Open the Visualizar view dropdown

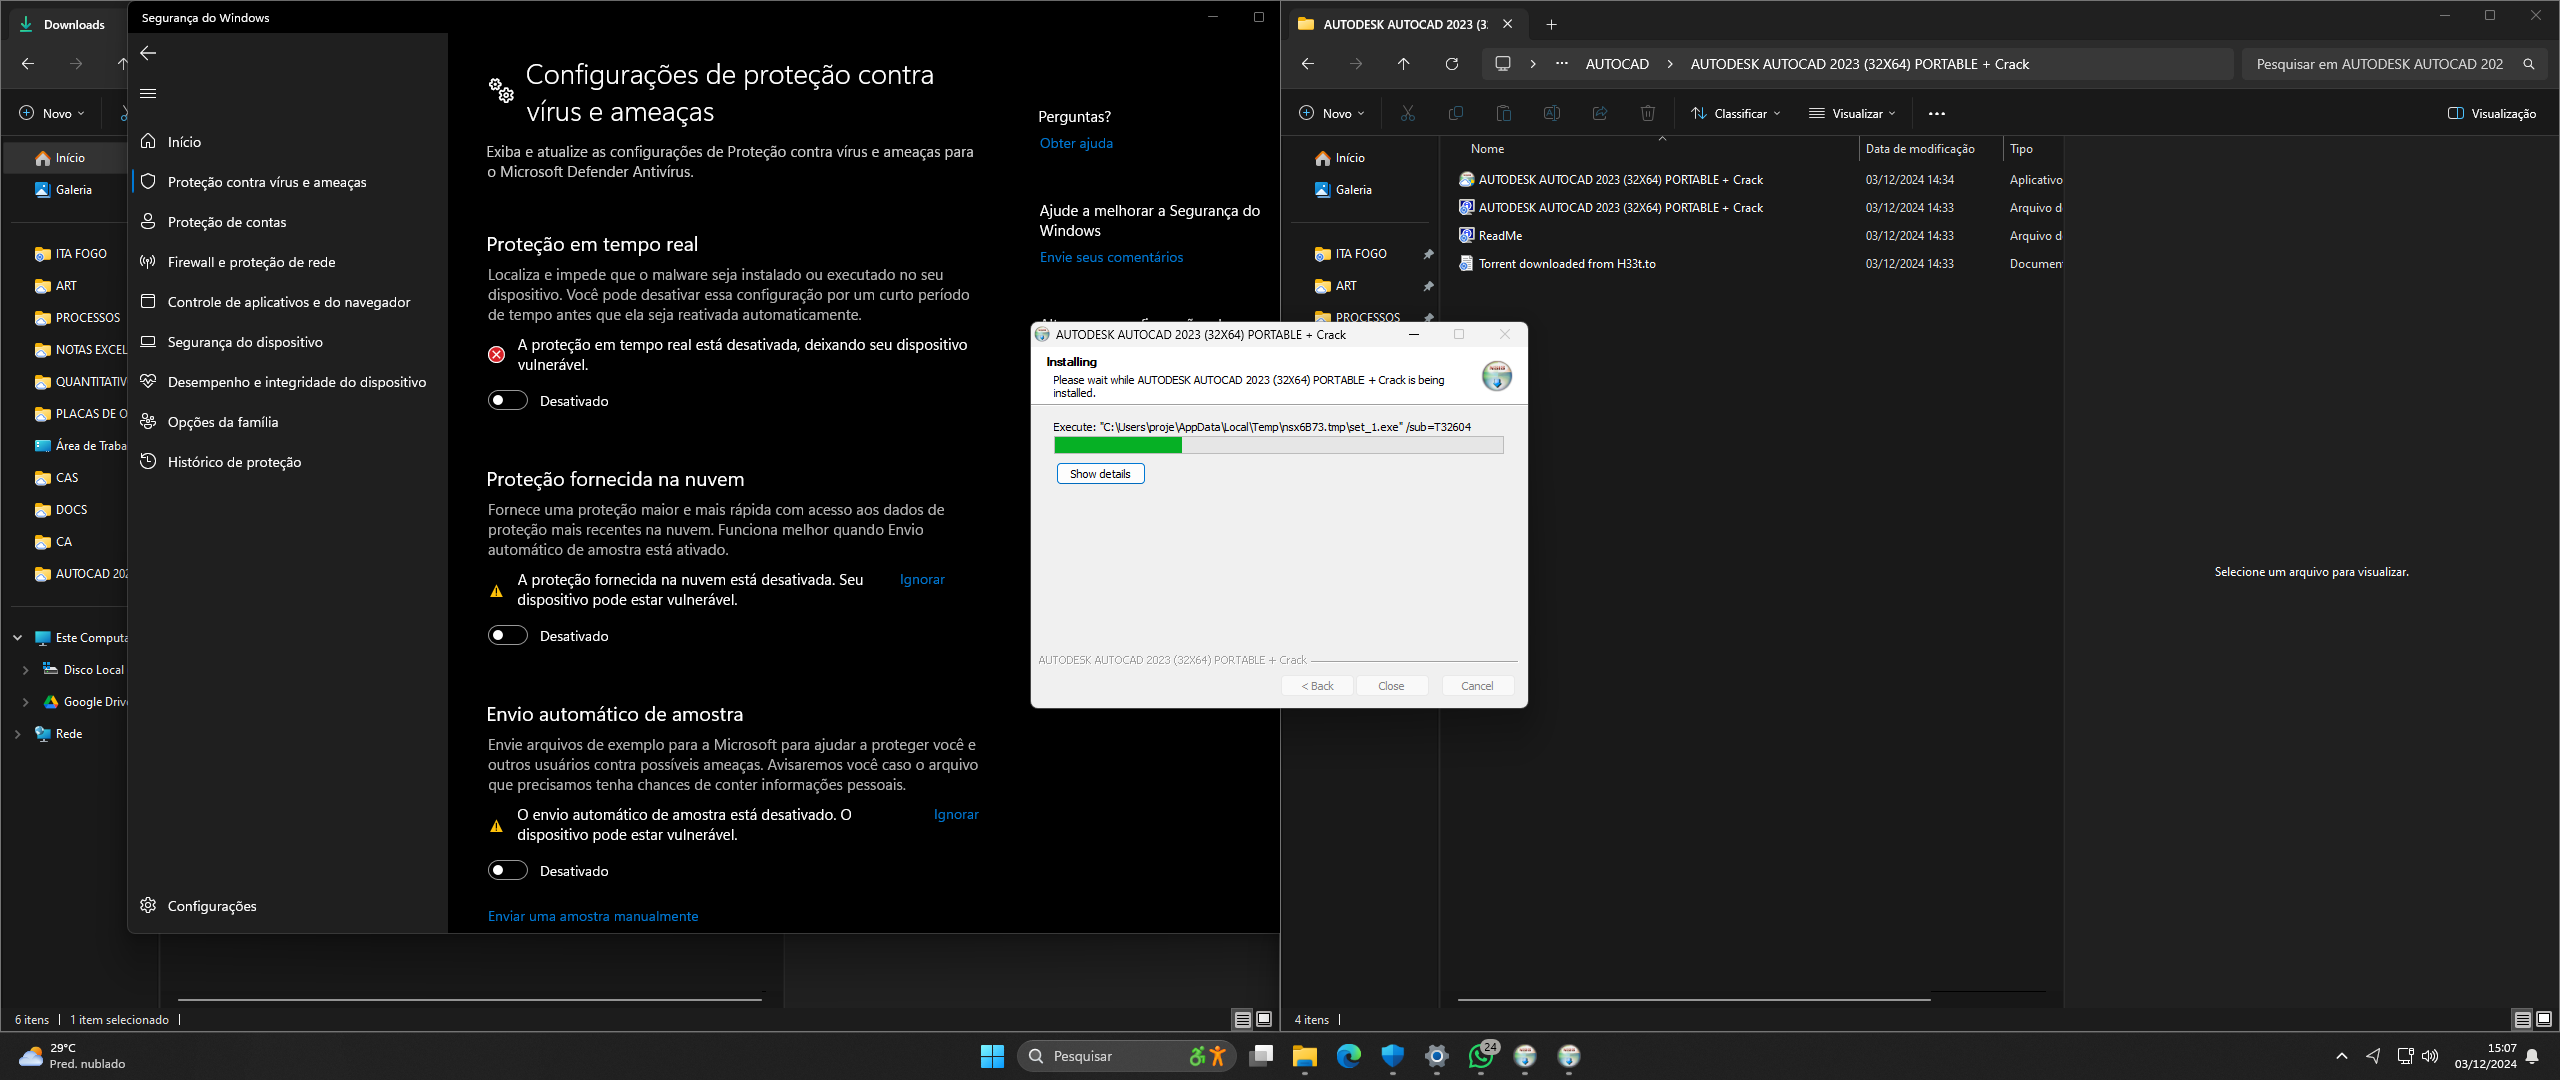click(x=1852, y=113)
